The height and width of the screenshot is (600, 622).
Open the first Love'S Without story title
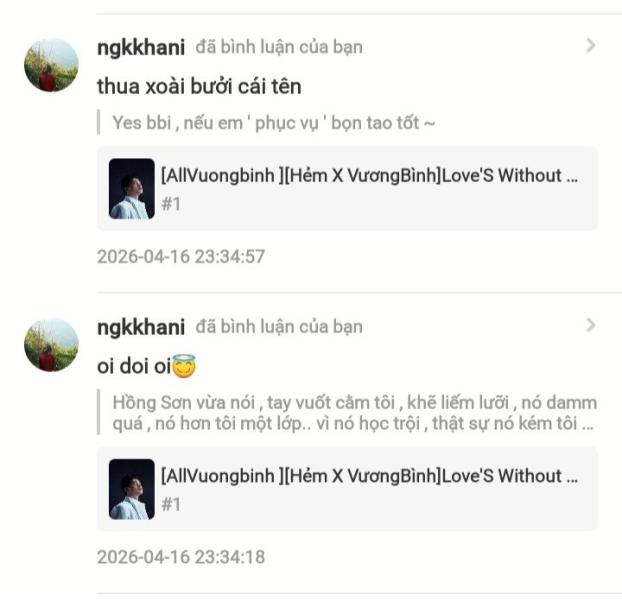tap(369, 176)
